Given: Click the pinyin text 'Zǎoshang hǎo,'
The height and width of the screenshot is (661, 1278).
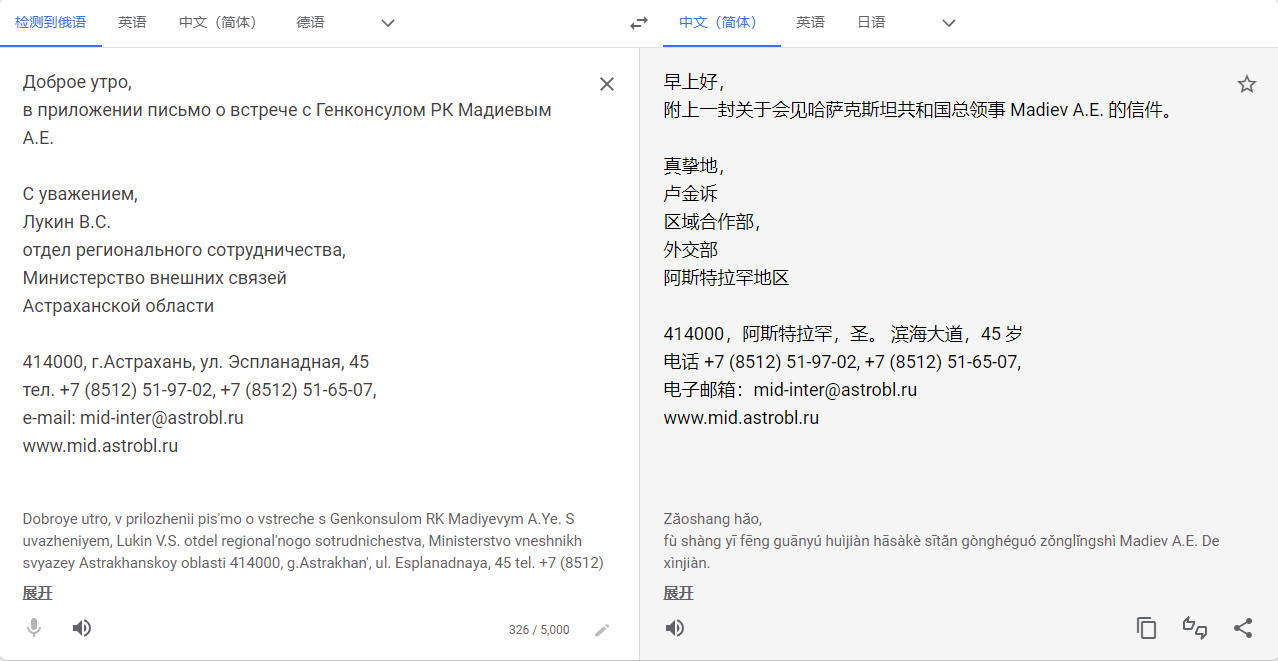Looking at the screenshot, I should click(x=713, y=519).
